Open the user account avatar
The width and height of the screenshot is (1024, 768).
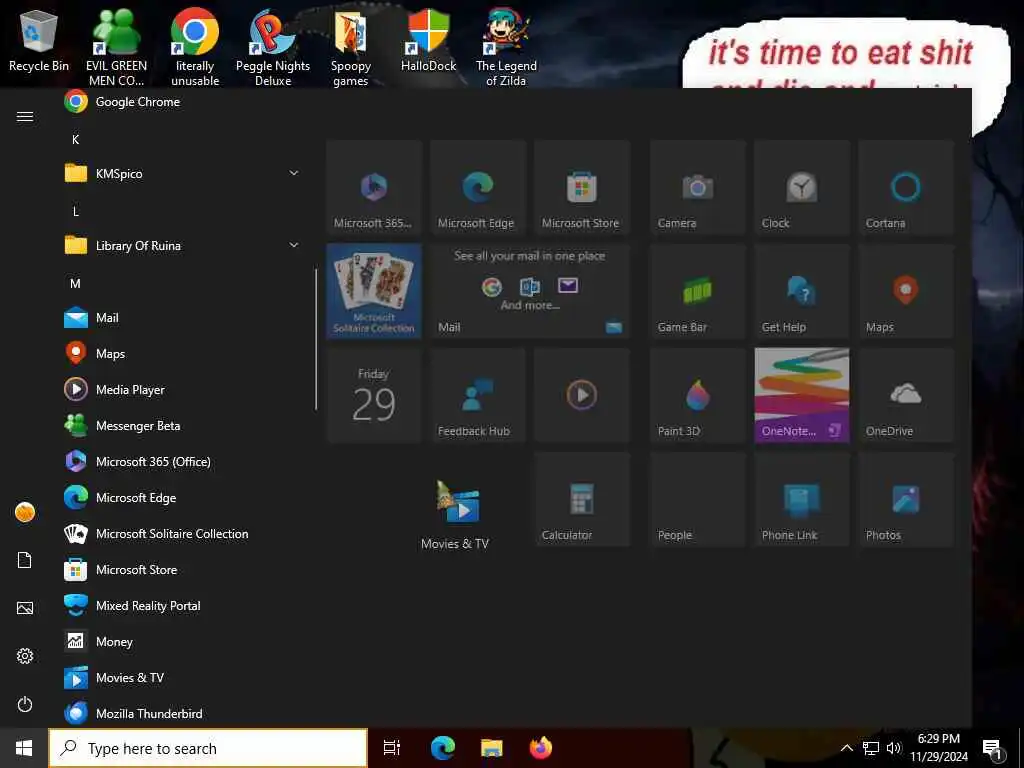[x=25, y=512]
